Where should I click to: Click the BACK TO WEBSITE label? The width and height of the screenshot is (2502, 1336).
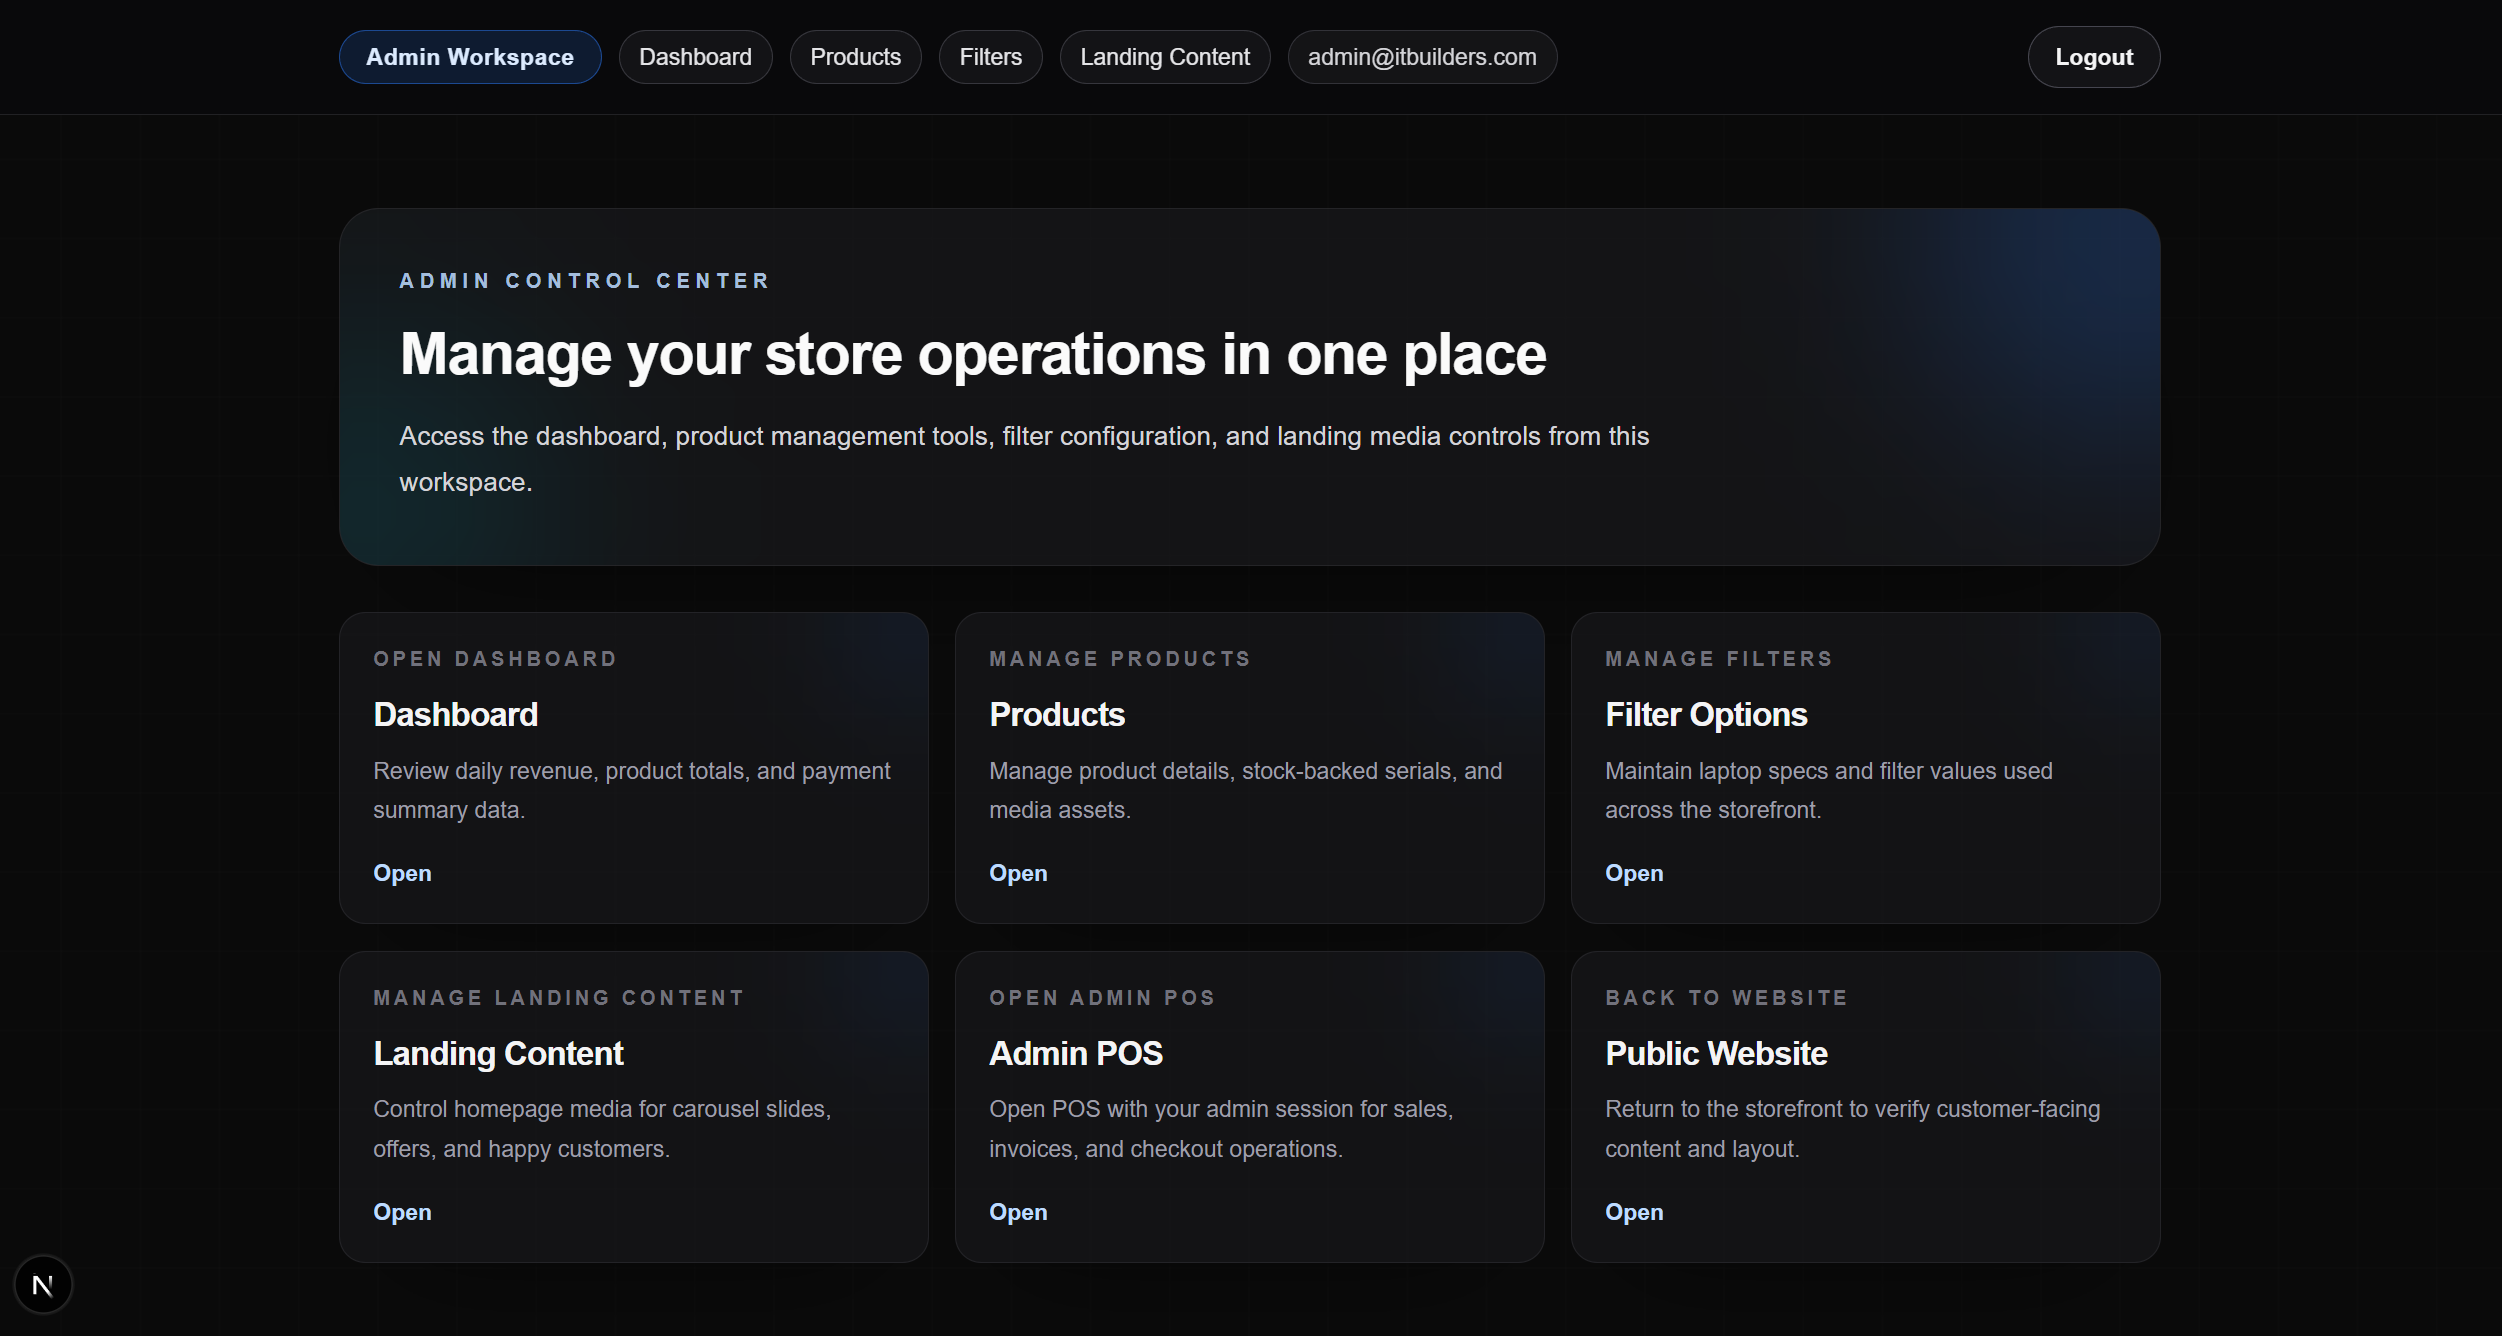tap(1726, 998)
